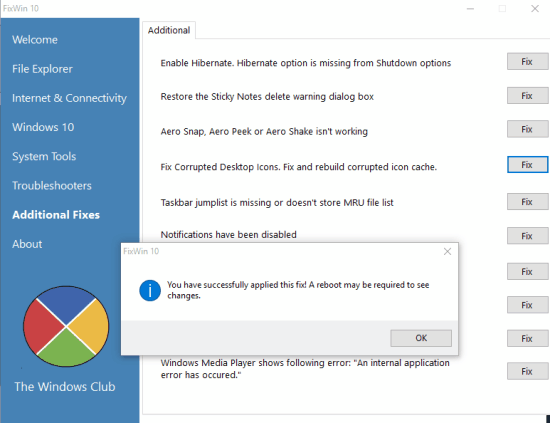Open Internet & Connectivity section

coord(69,98)
